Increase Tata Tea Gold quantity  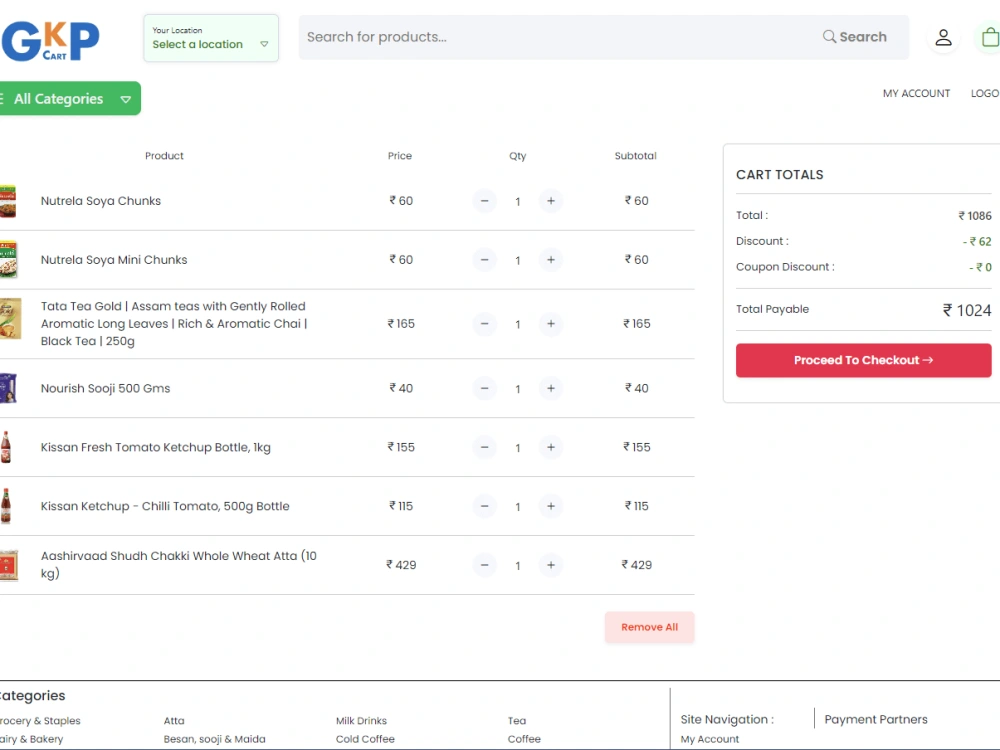point(551,324)
